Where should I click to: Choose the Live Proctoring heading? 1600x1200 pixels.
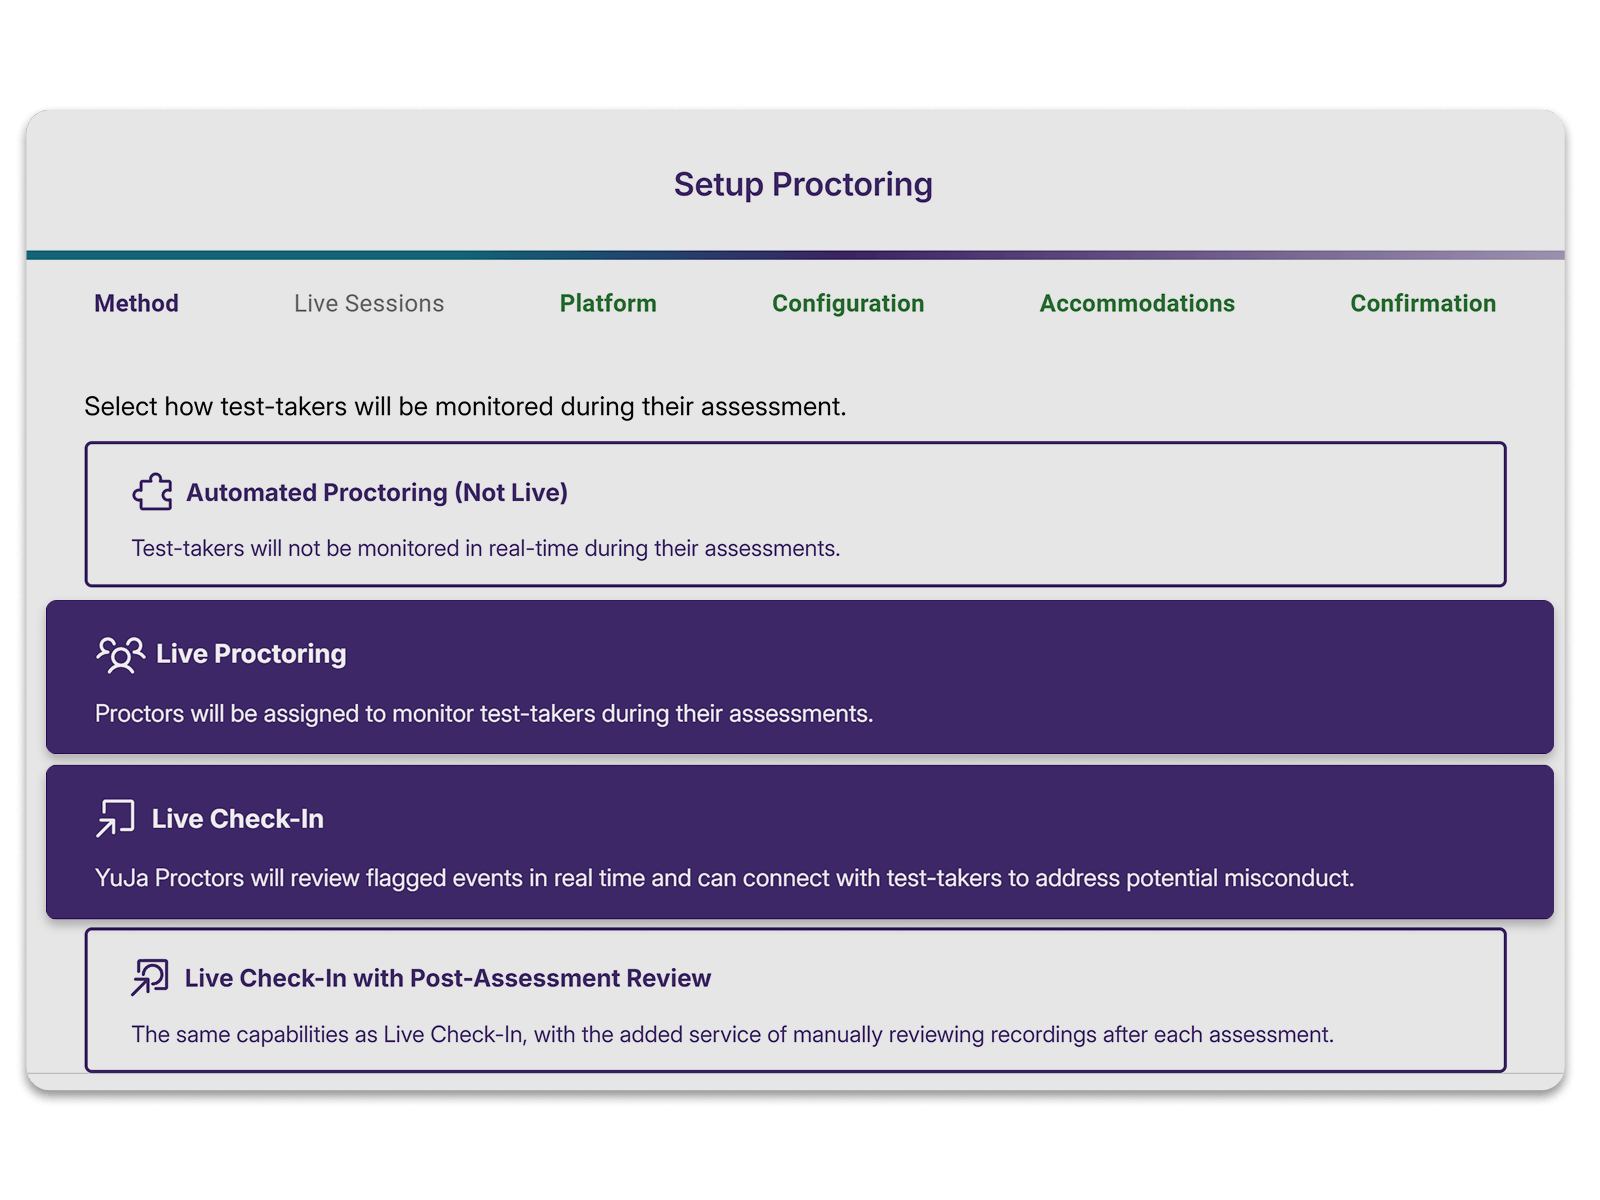tap(251, 654)
